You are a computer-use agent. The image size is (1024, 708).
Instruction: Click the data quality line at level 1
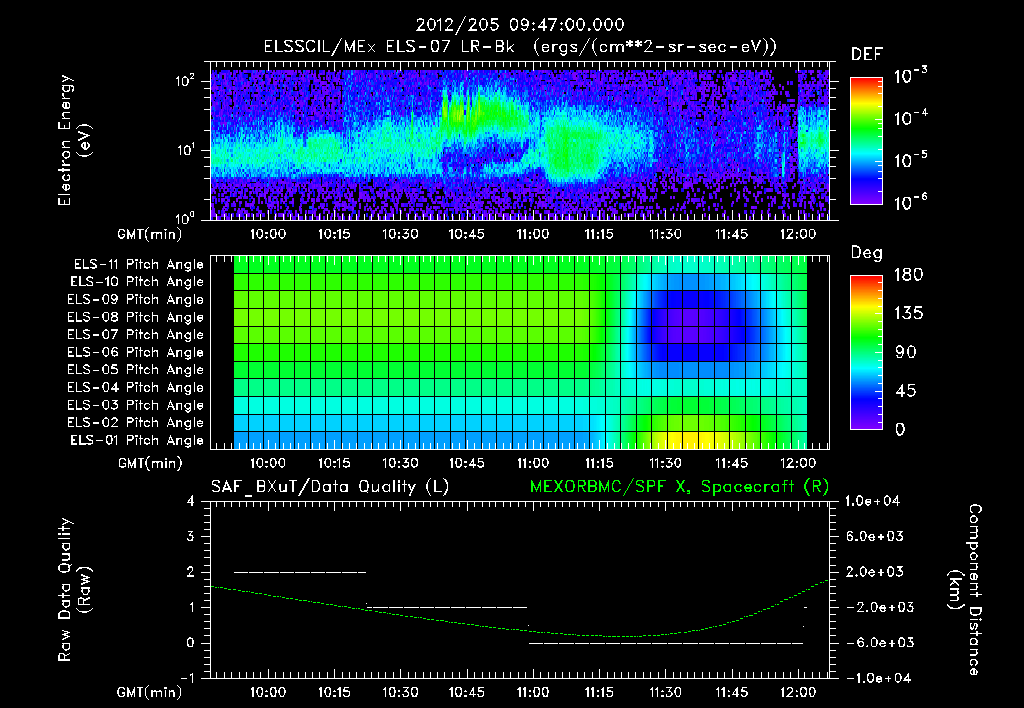point(447,607)
